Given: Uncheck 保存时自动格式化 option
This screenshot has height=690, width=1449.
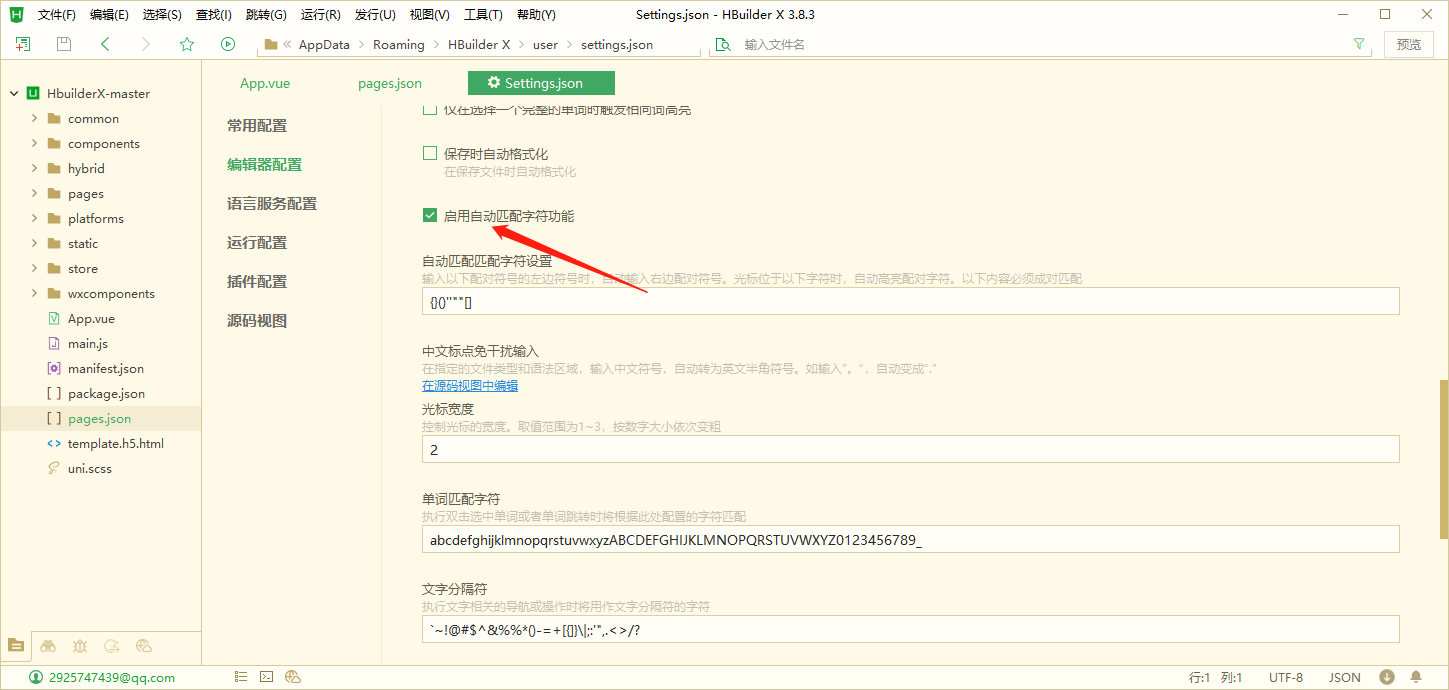Looking at the screenshot, I should pos(430,153).
